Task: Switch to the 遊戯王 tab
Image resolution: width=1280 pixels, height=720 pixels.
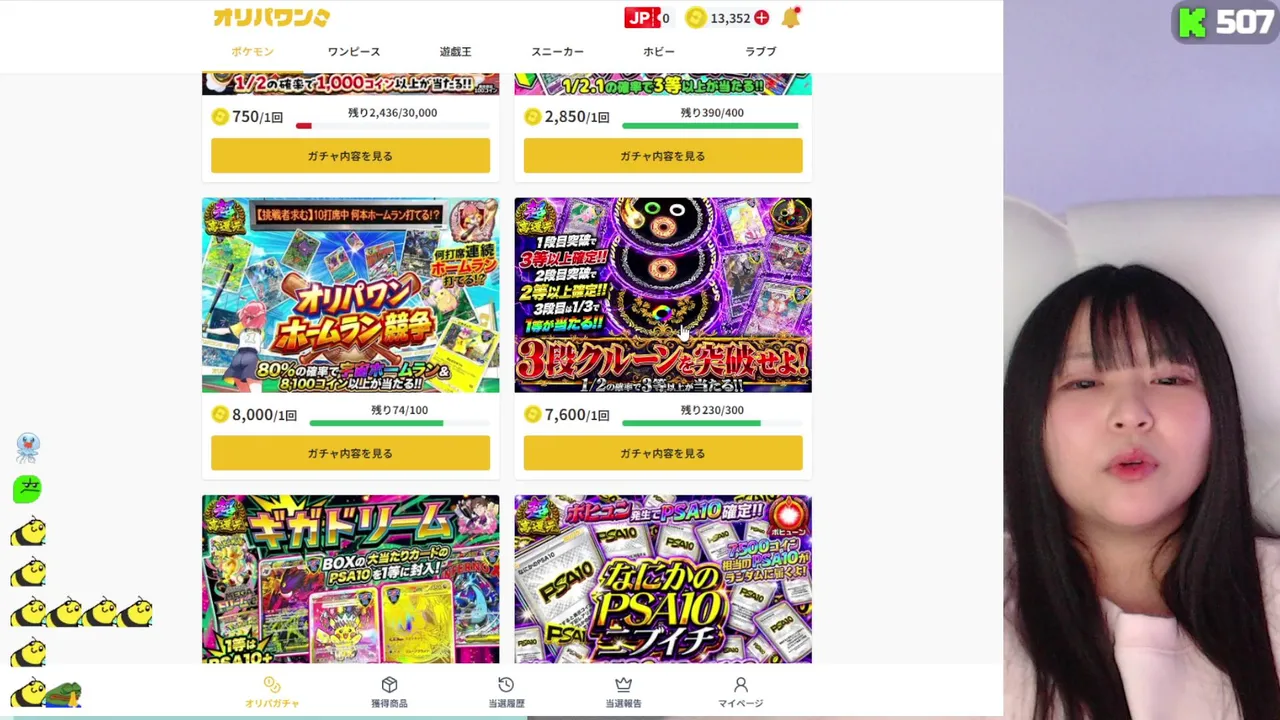Action: click(x=455, y=52)
